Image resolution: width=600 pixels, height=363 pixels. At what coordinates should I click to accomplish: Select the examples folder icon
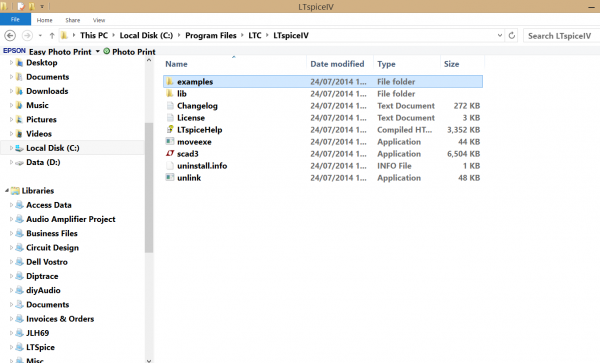tap(170, 81)
